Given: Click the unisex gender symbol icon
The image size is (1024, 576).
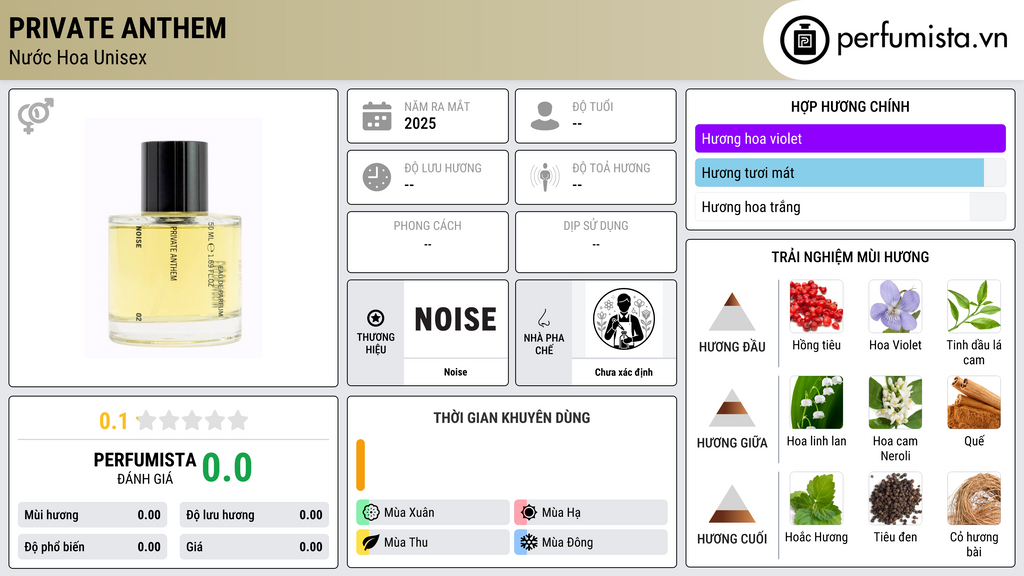Looking at the screenshot, I should (36, 116).
